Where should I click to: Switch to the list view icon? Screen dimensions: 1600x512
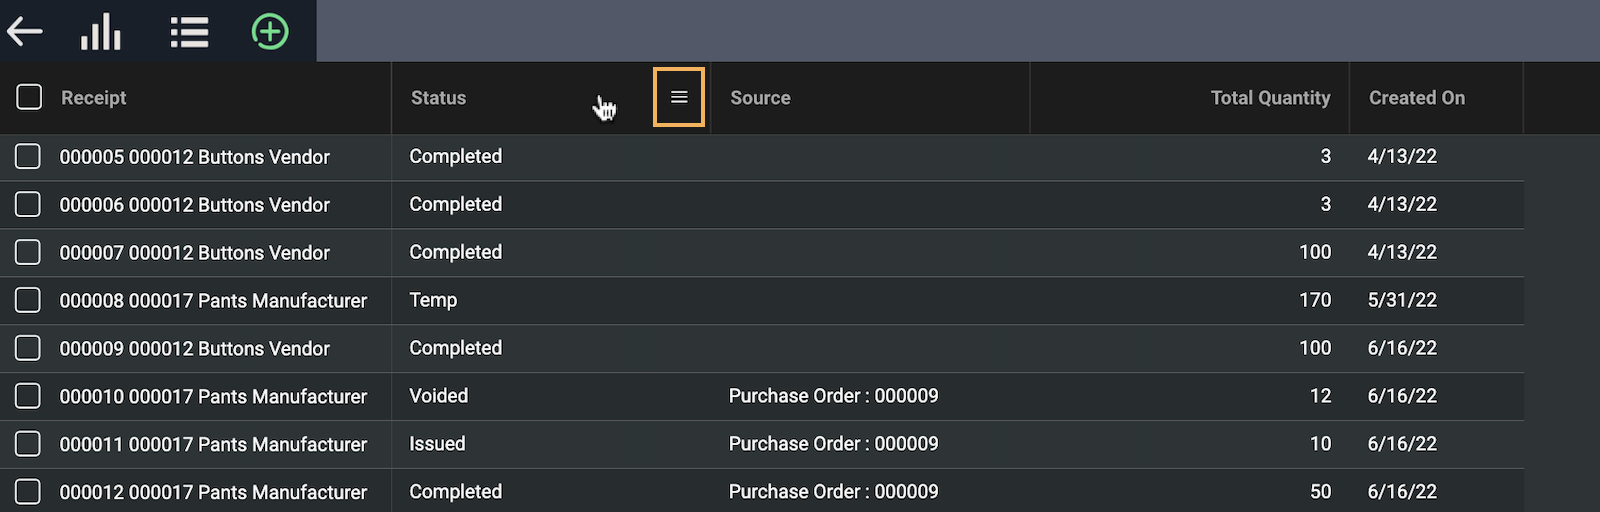tap(189, 32)
